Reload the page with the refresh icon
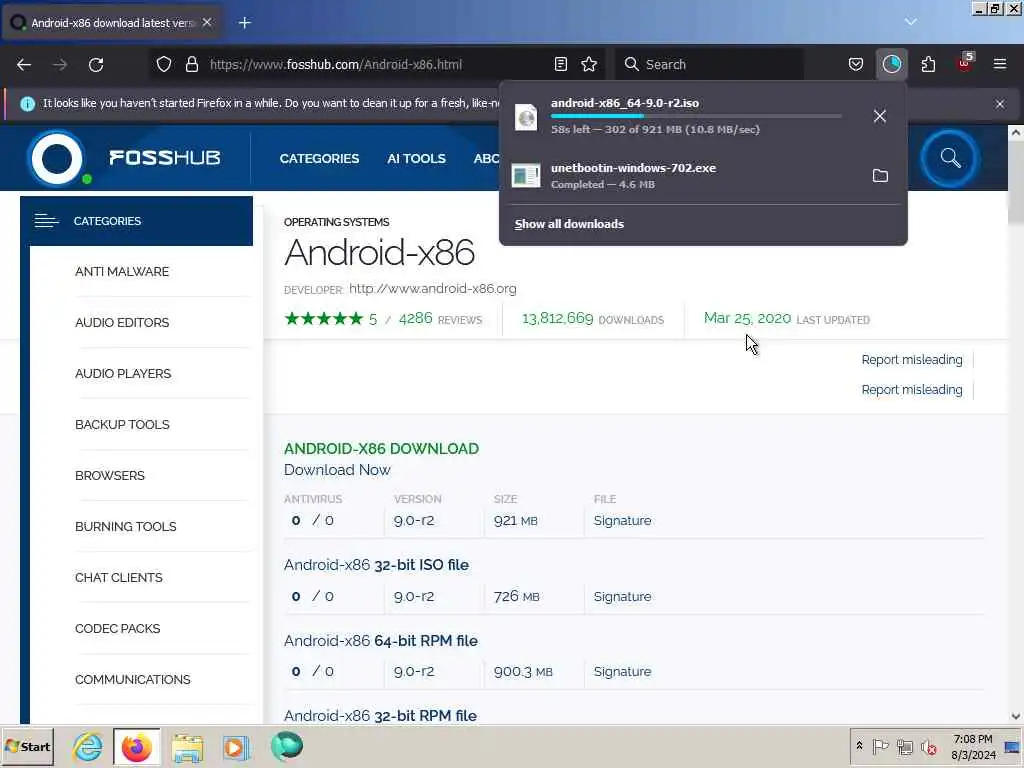This screenshot has height=768, width=1024. coord(96,65)
